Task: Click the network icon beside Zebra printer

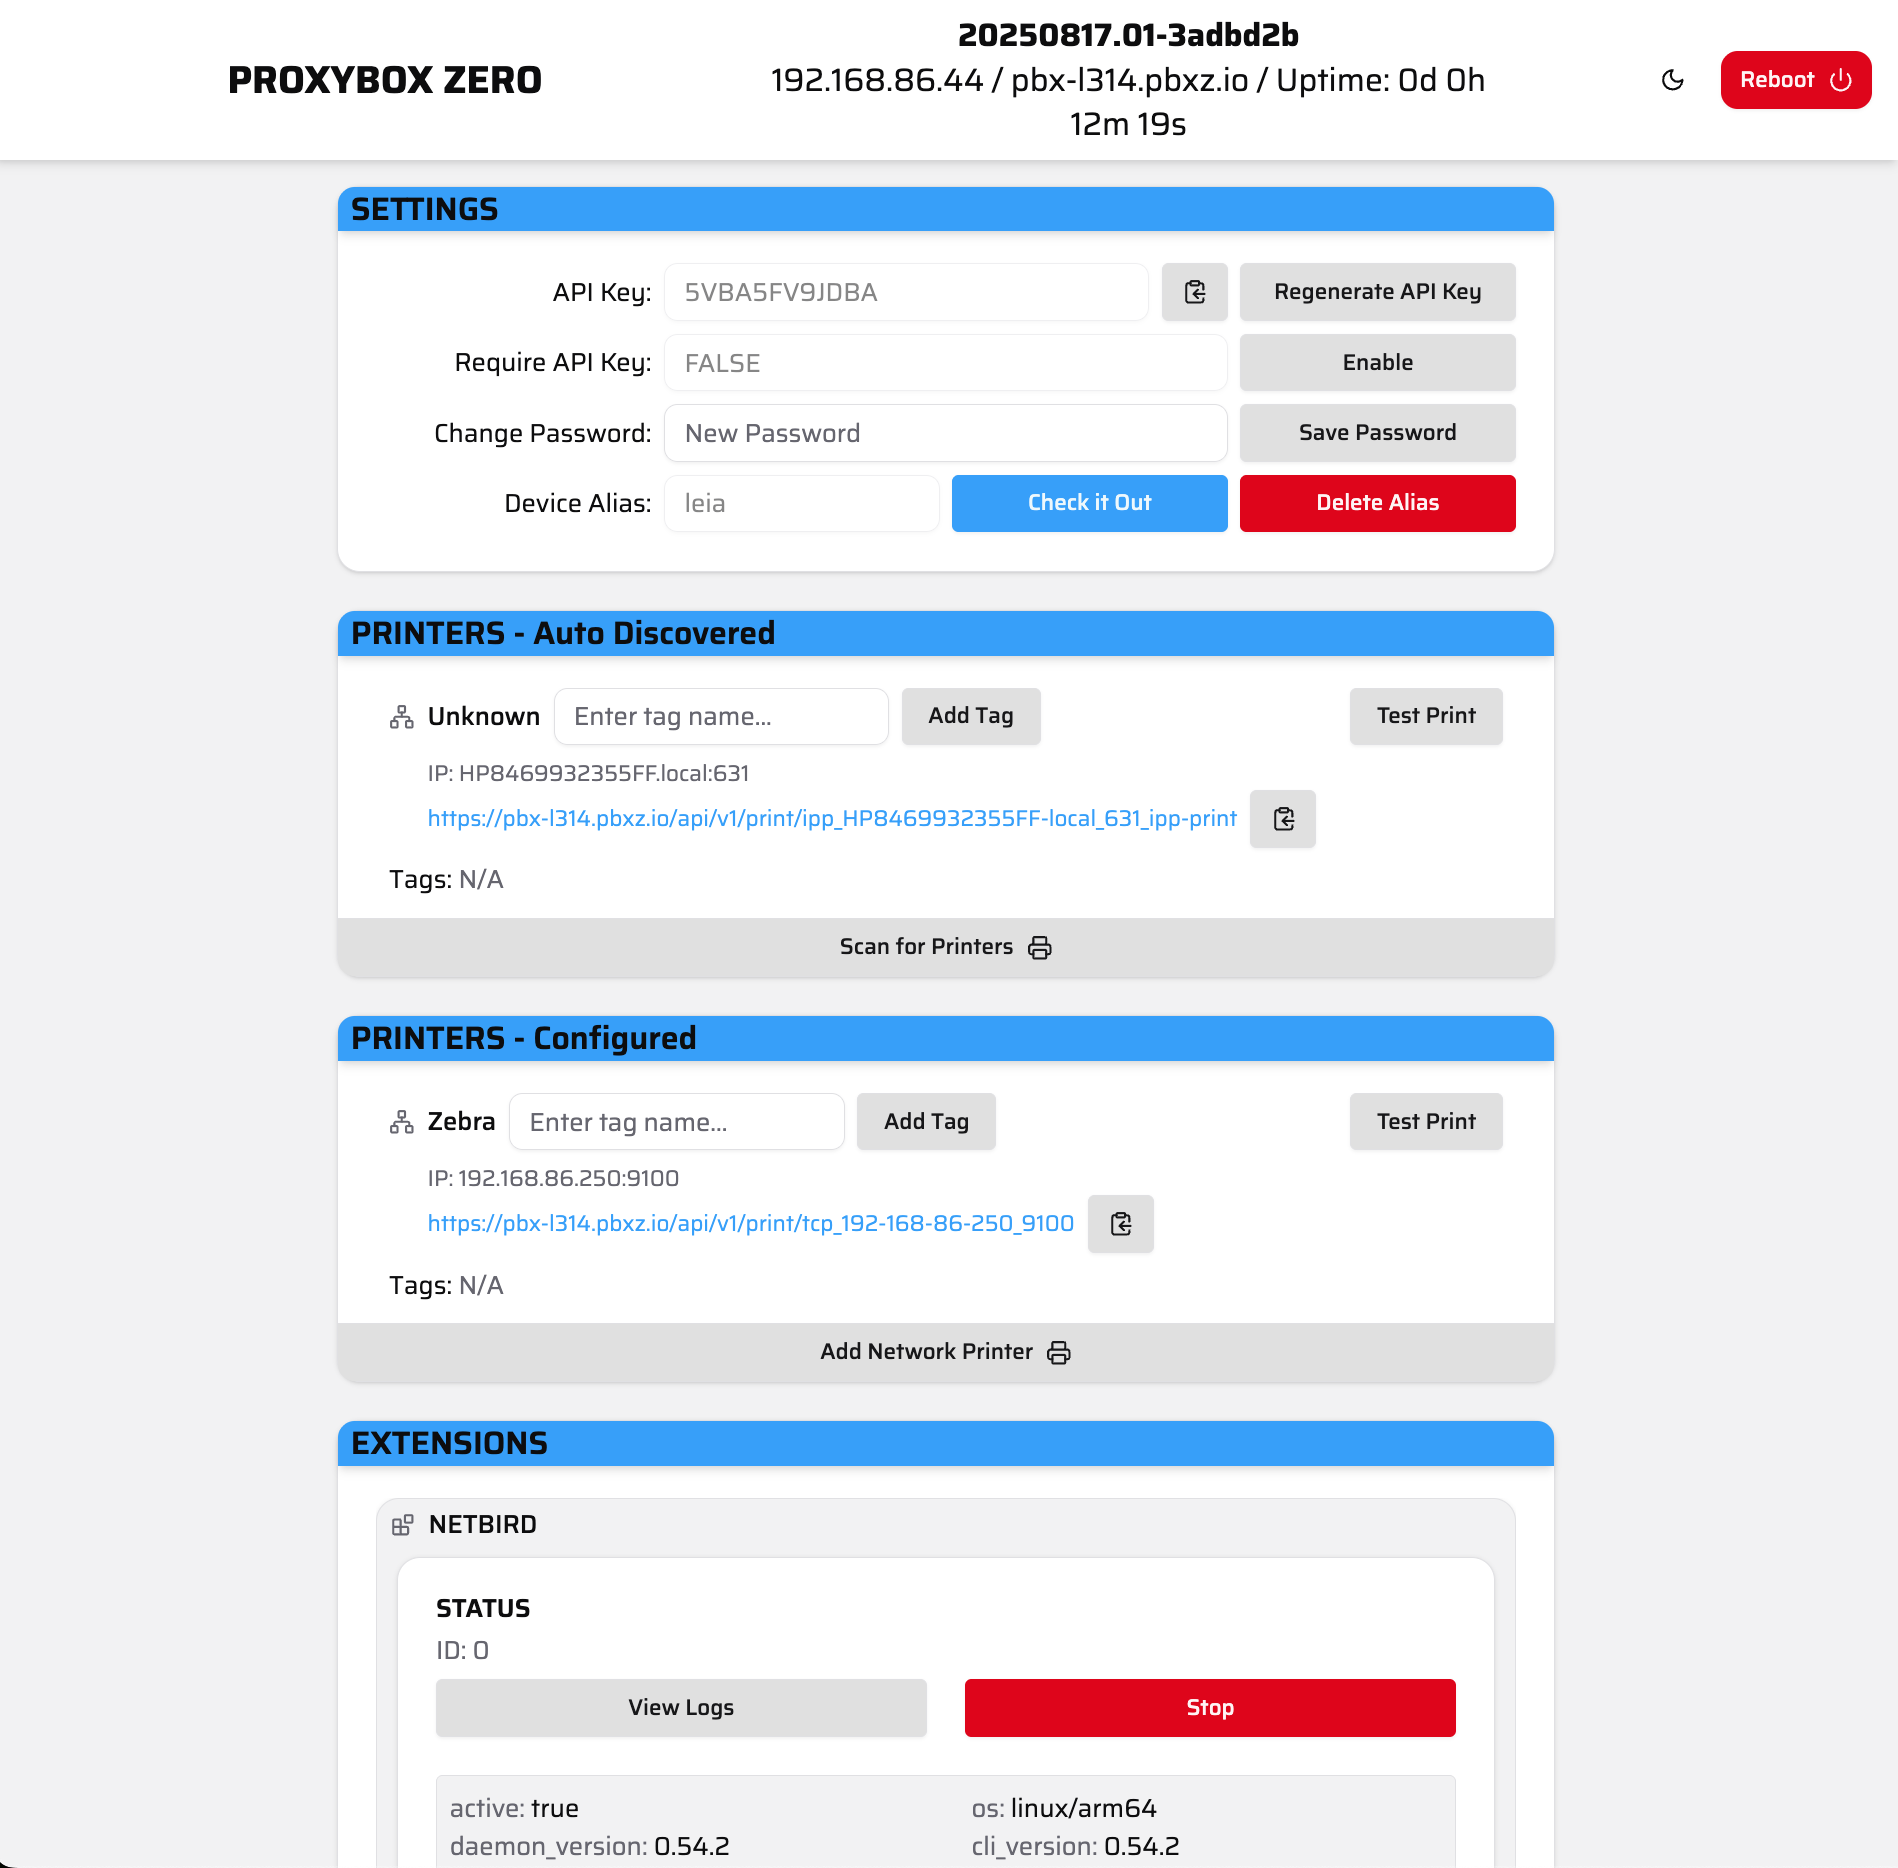Action: (401, 1121)
